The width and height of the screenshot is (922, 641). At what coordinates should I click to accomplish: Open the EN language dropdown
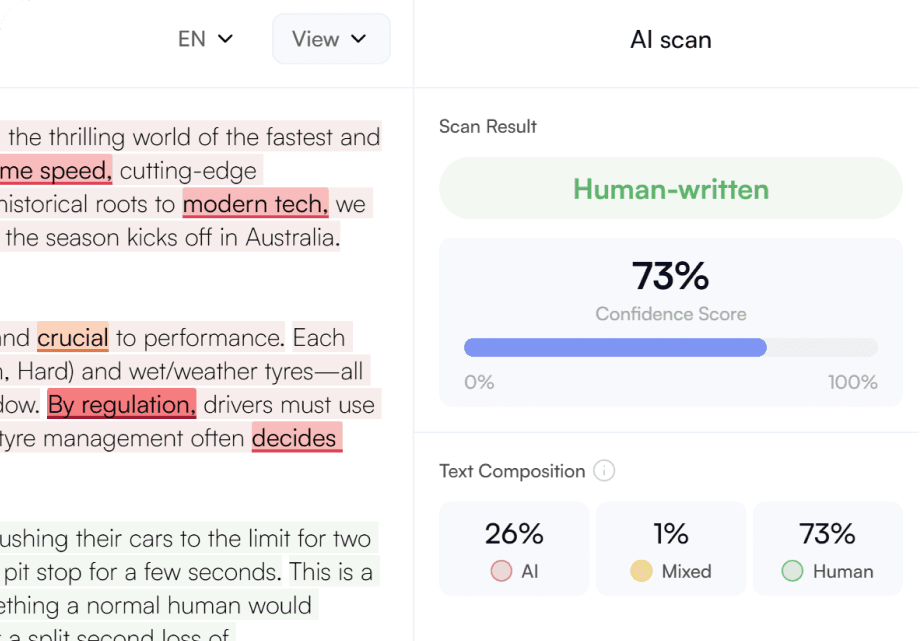tap(205, 39)
